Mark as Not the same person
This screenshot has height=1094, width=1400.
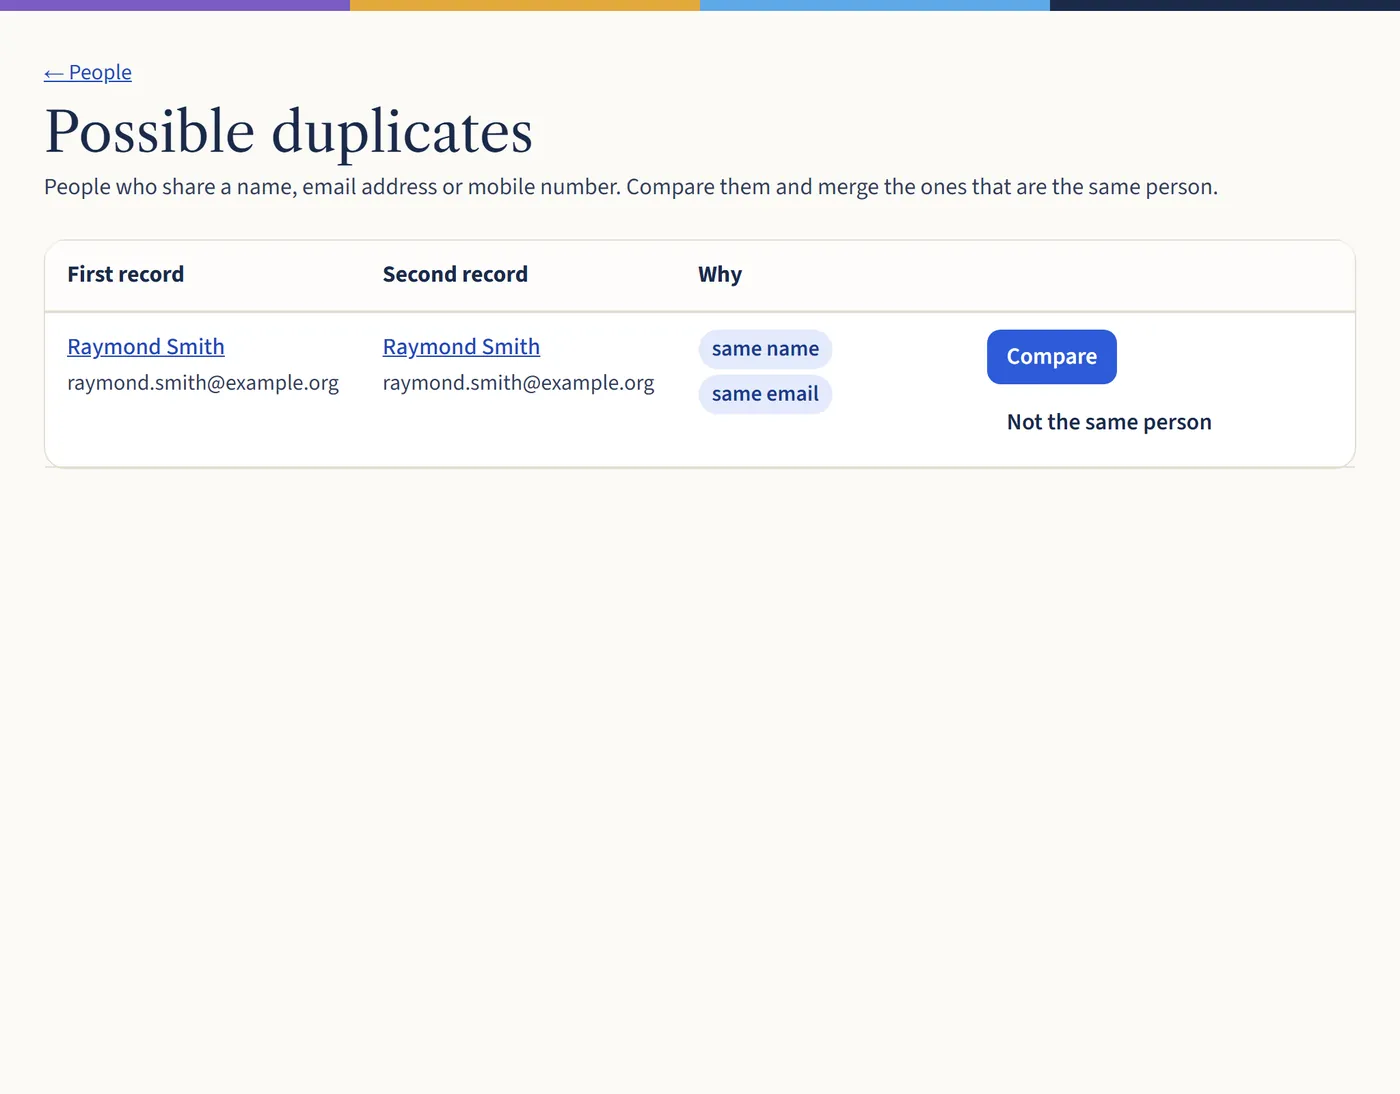pos(1109,422)
